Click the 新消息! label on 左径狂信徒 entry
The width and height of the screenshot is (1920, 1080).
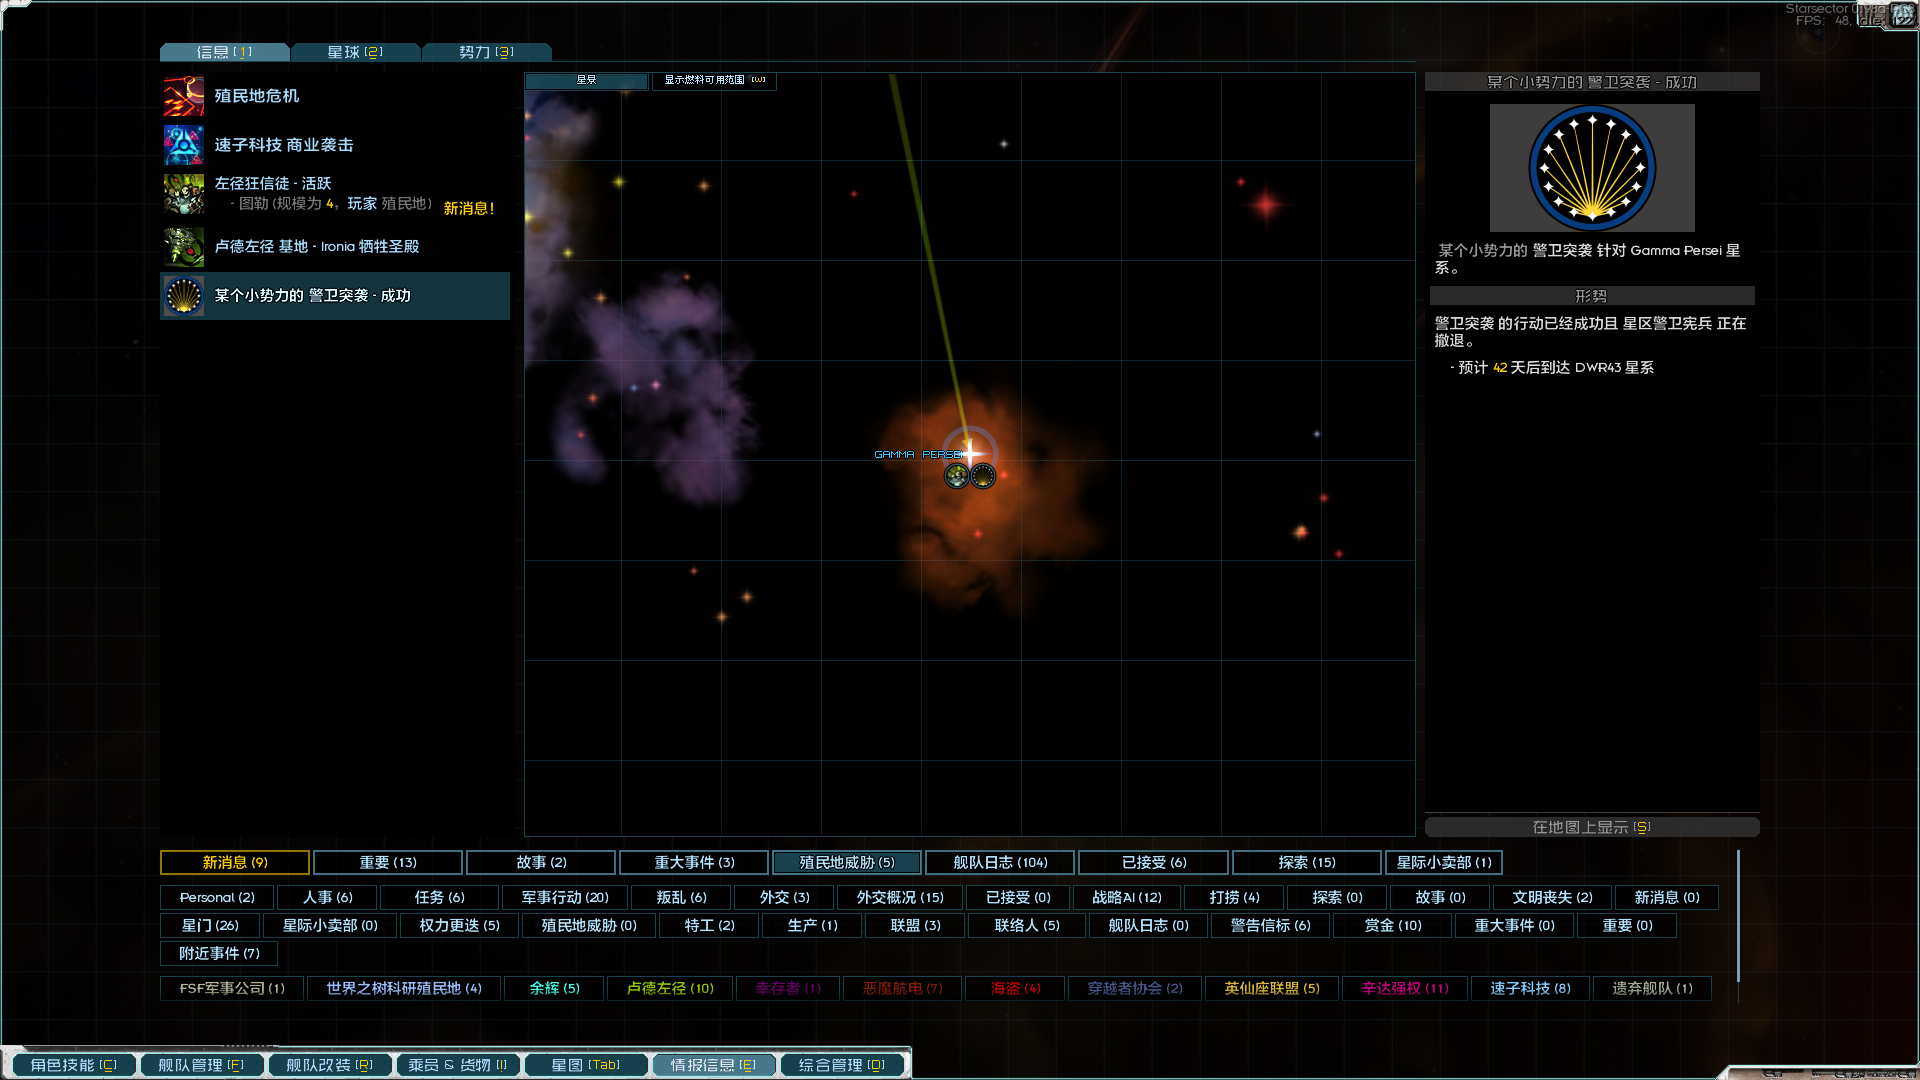pyautogui.click(x=469, y=208)
